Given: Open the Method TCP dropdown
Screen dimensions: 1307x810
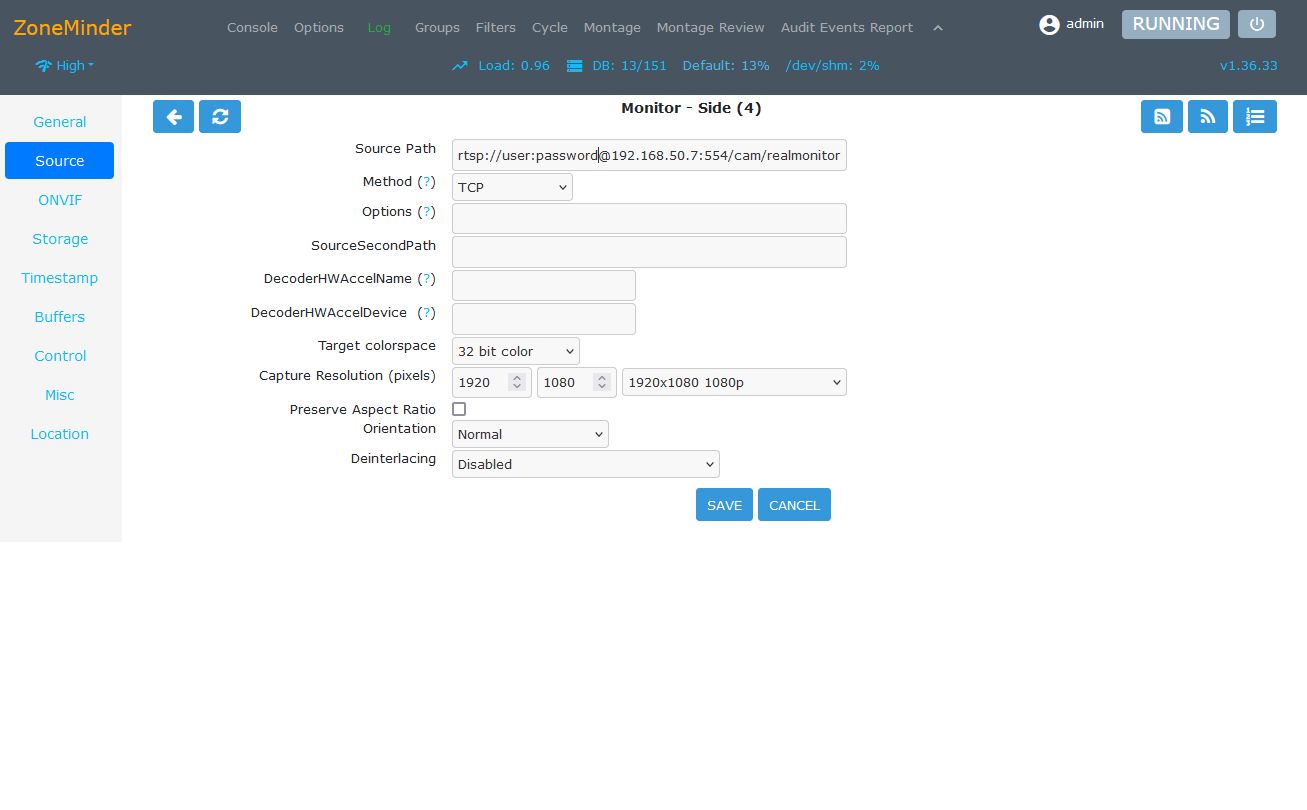Looking at the screenshot, I should (x=512, y=187).
